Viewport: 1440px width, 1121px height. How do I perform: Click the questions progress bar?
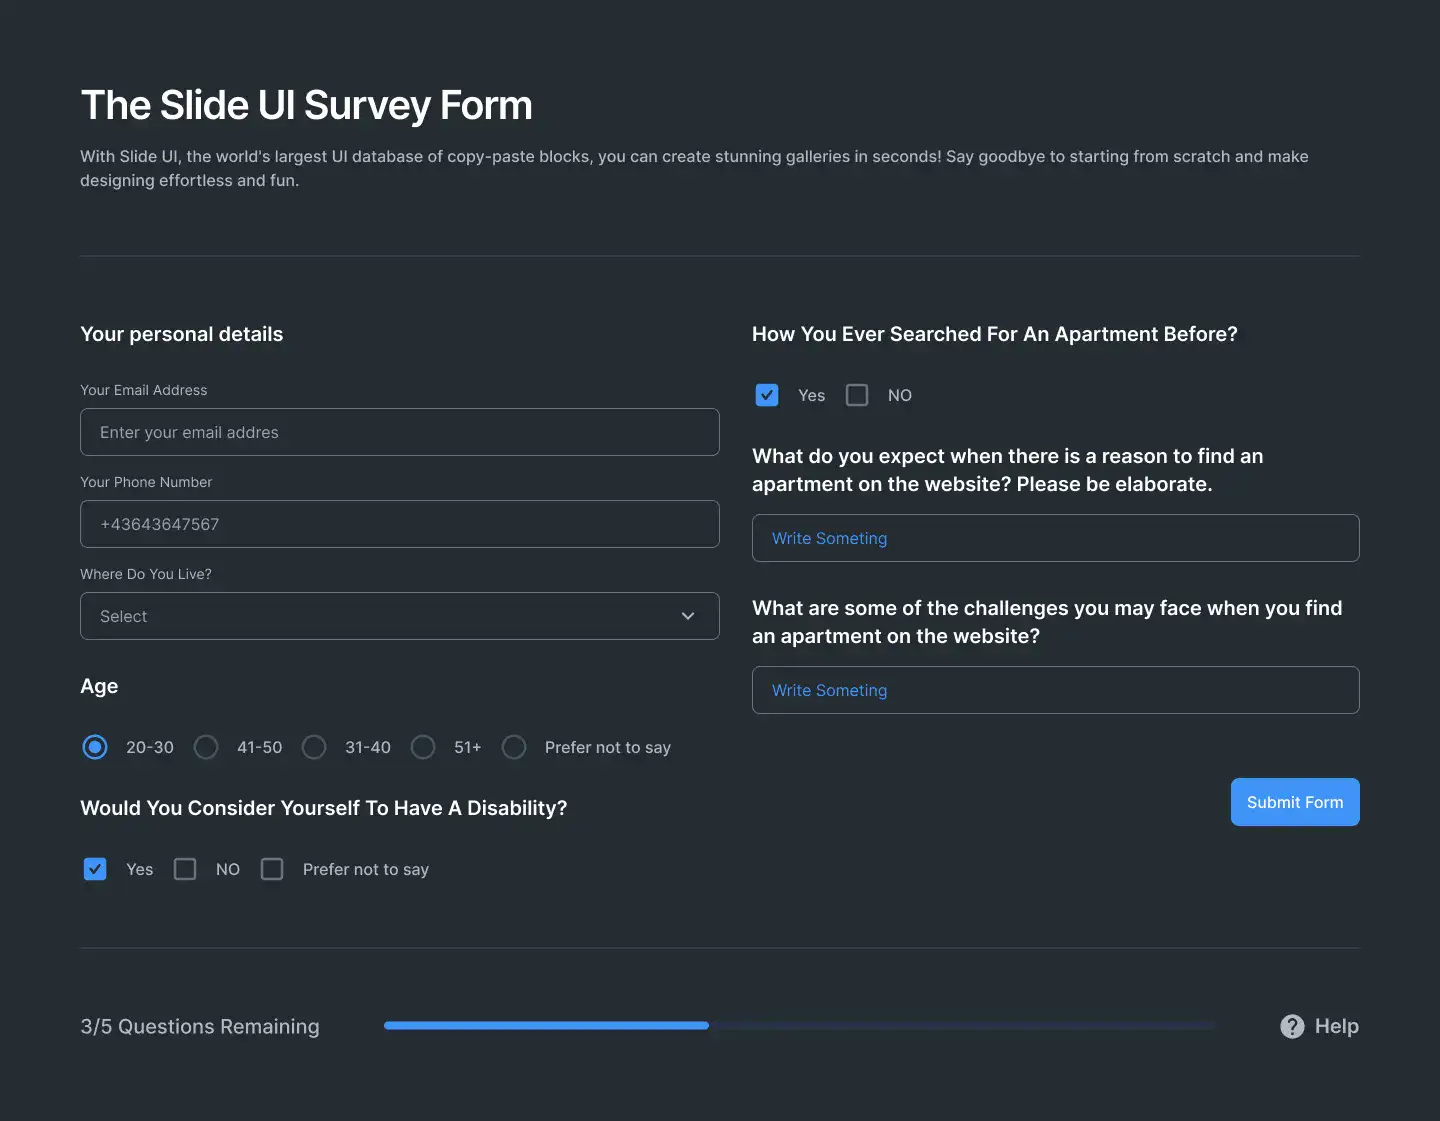pos(800,1025)
